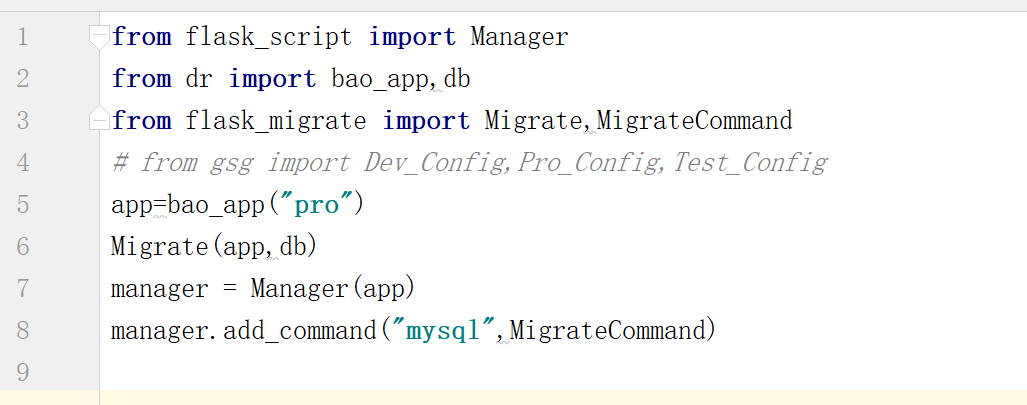The image size is (1027, 405).
Task: Click line number 1 in the gutter
Action: 23,38
